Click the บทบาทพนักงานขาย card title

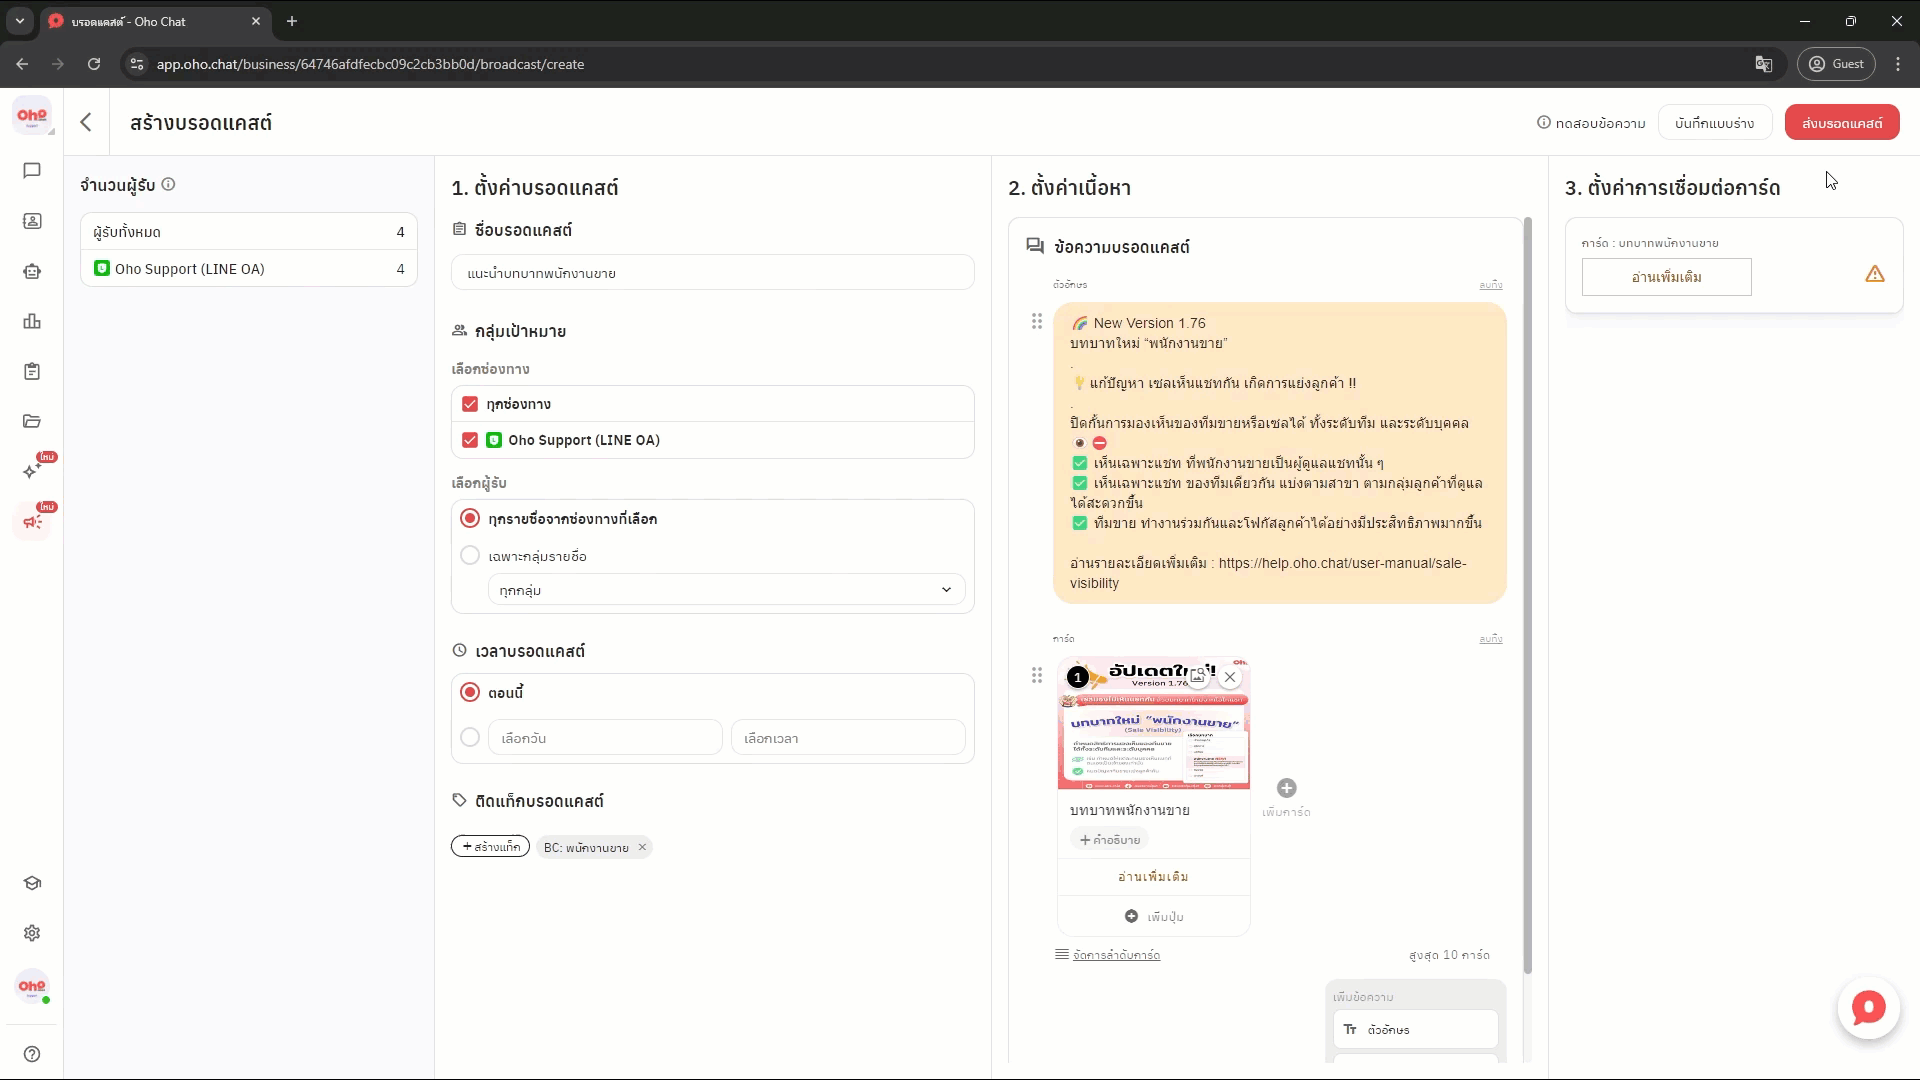[1129, 810]
